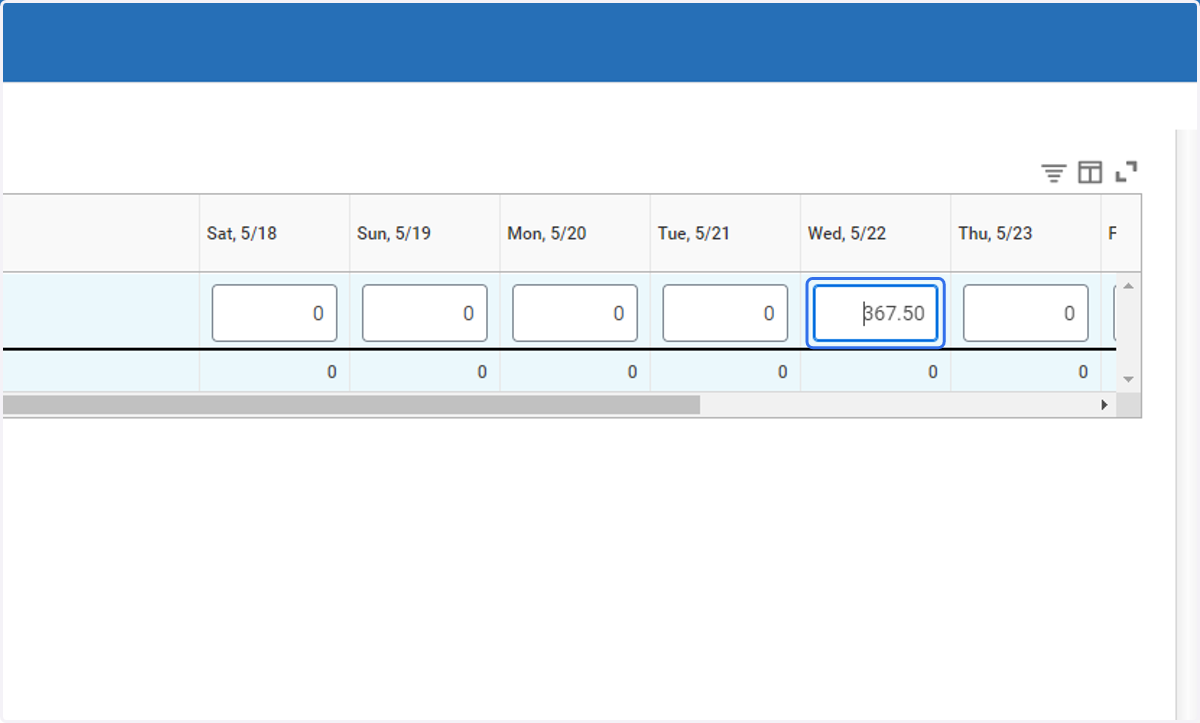Click the total cell under Sun, 5/19
The image size is (1200, 723).
click(x=425, y=372)
